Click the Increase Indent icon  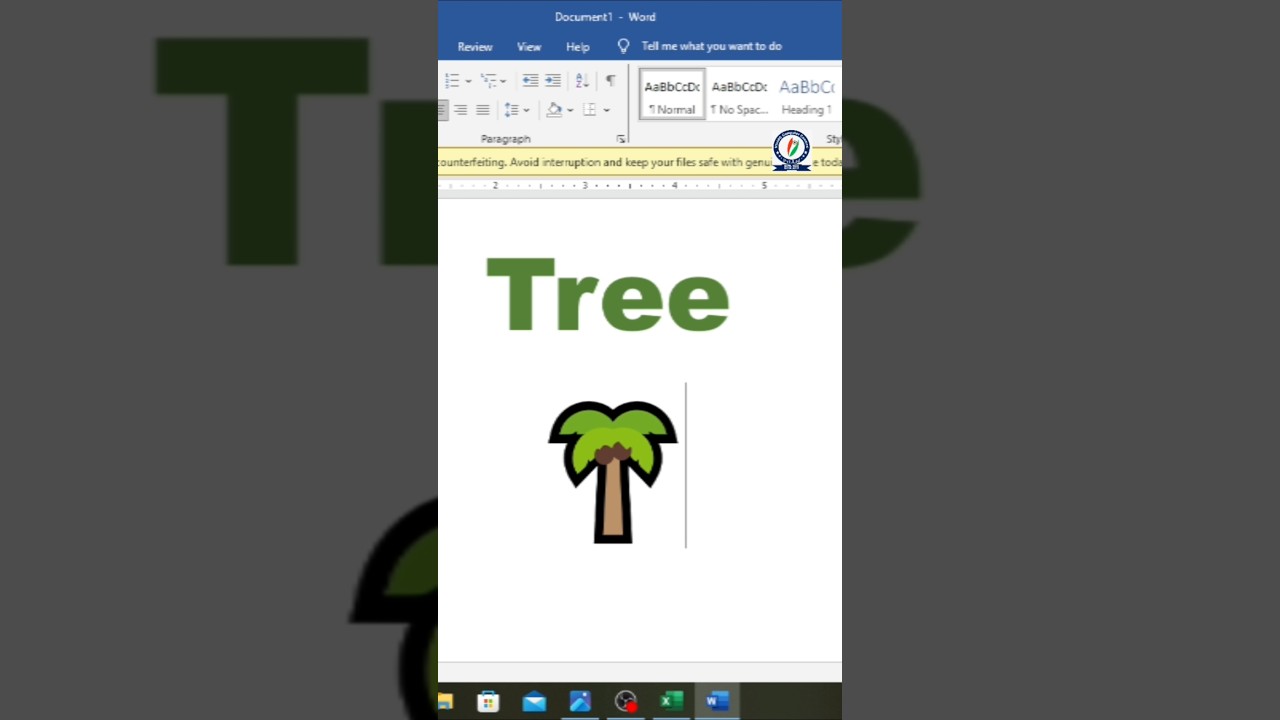(553, 80)
